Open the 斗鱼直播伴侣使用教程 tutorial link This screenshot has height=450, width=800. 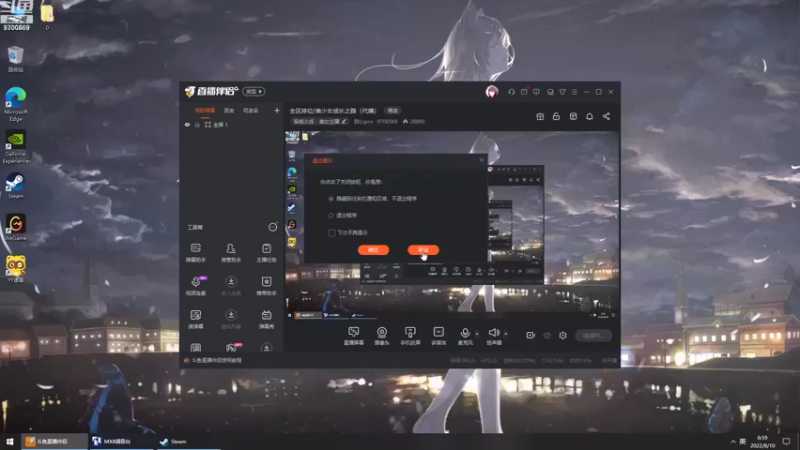[217, 360]
